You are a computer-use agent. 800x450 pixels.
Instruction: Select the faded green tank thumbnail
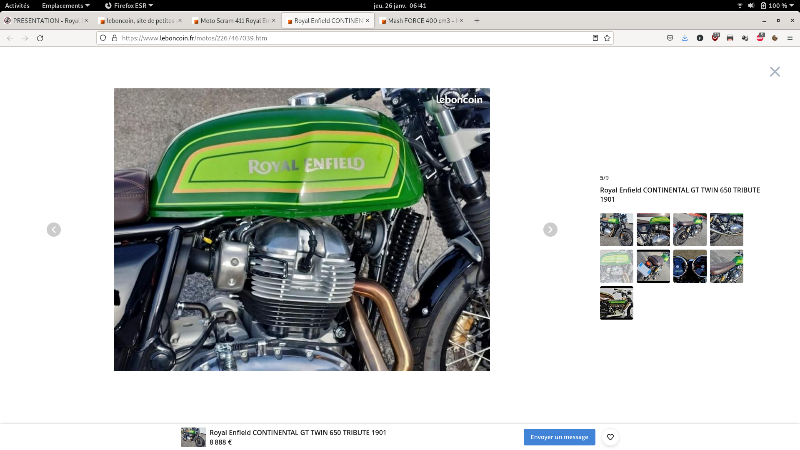click(616, 266)
